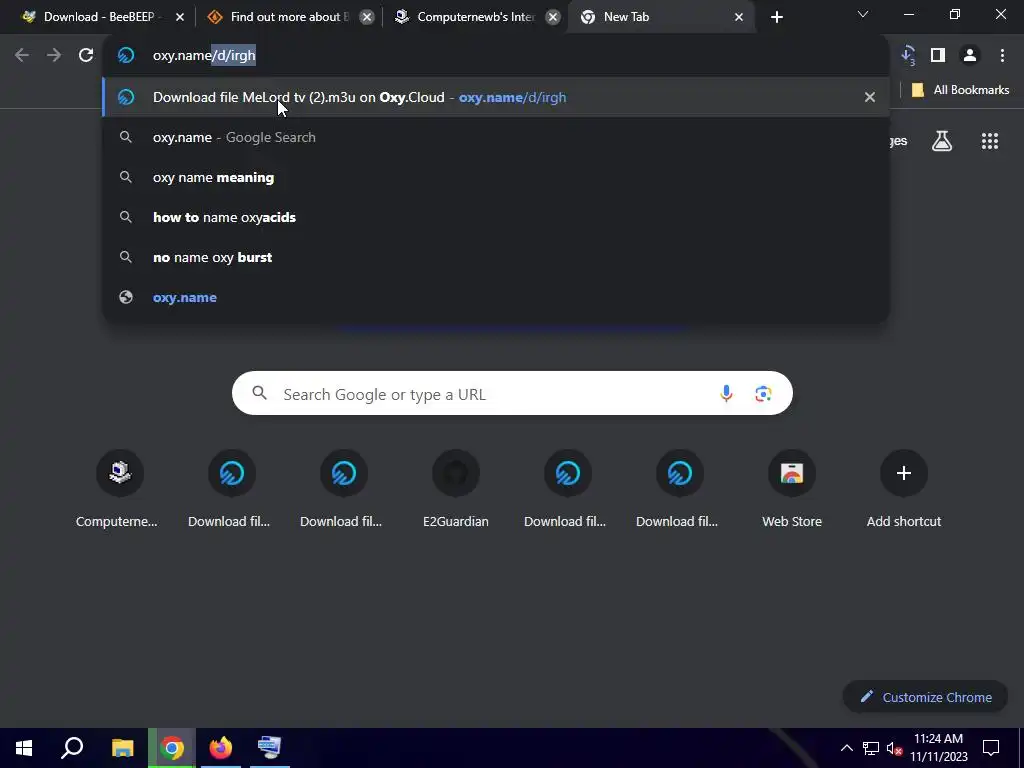Click the Customize Chrome button
Image resolution: width=1024 pixels, height=768 pixels.
[x=925, y=697]
